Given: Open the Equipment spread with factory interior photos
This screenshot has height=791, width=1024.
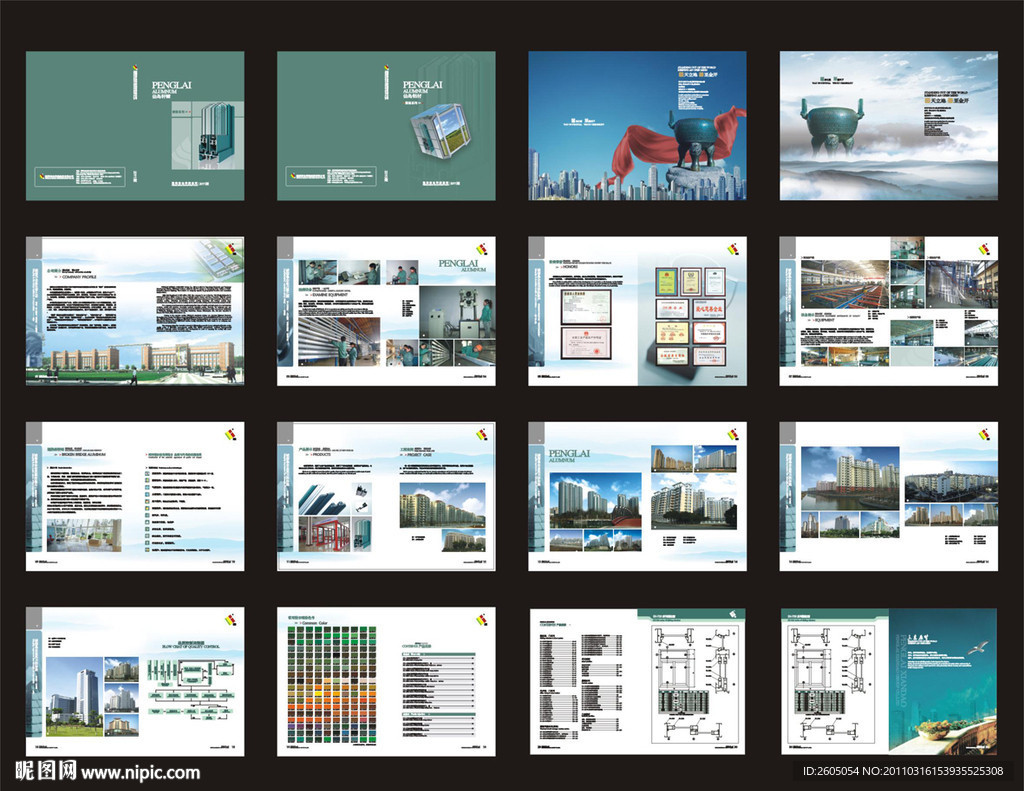Looking at the screenshot, I should click(888, 311).
